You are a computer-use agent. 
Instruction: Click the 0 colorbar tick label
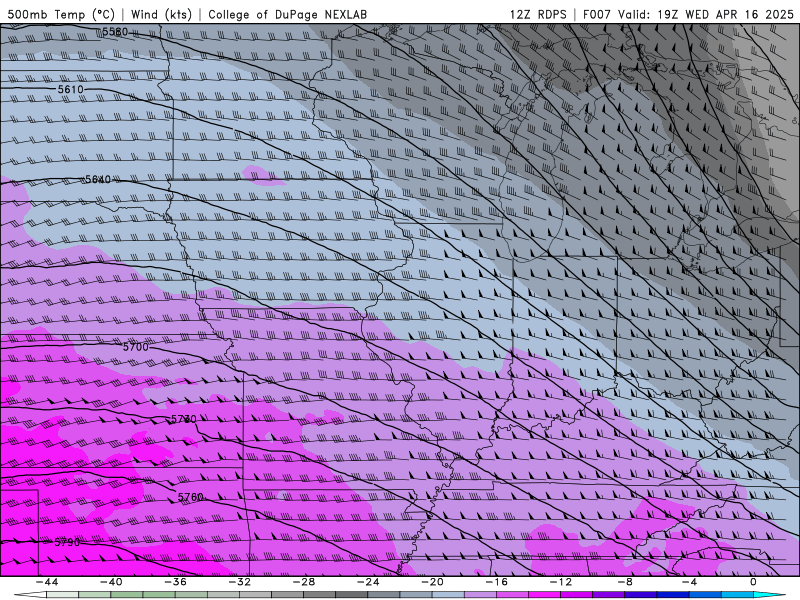[753, 582]
